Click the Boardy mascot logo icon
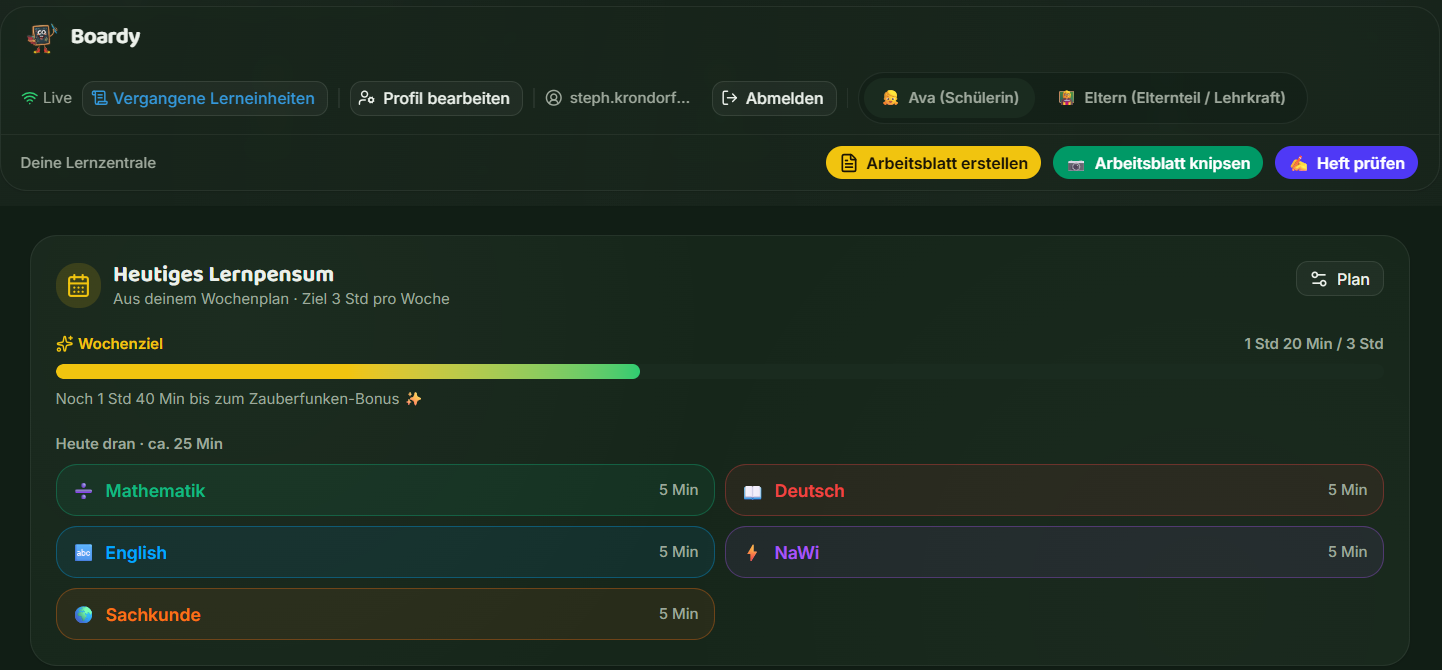The width and height of the screenshot is (1442, 670). pyautogui.click(x=41, y=37)
